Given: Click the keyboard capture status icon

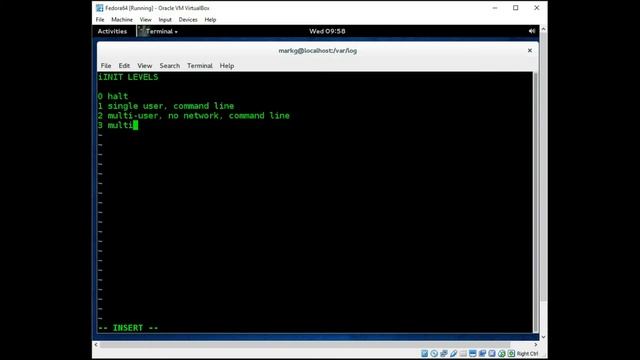Looking at the screenshot, I should tap(511, 353).
